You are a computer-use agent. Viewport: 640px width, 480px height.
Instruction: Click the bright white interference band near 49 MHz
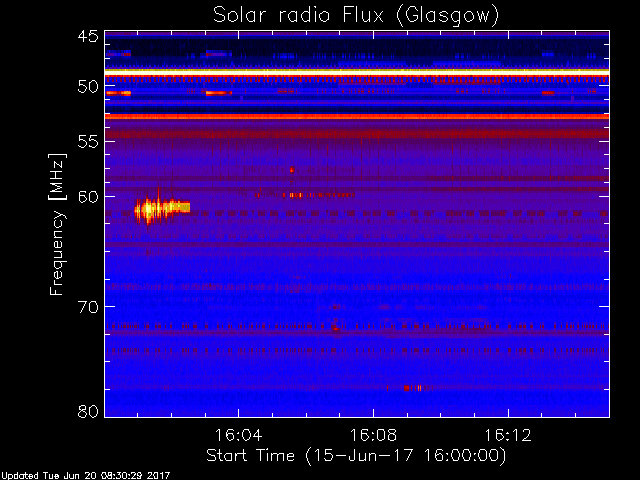point(357,72)
